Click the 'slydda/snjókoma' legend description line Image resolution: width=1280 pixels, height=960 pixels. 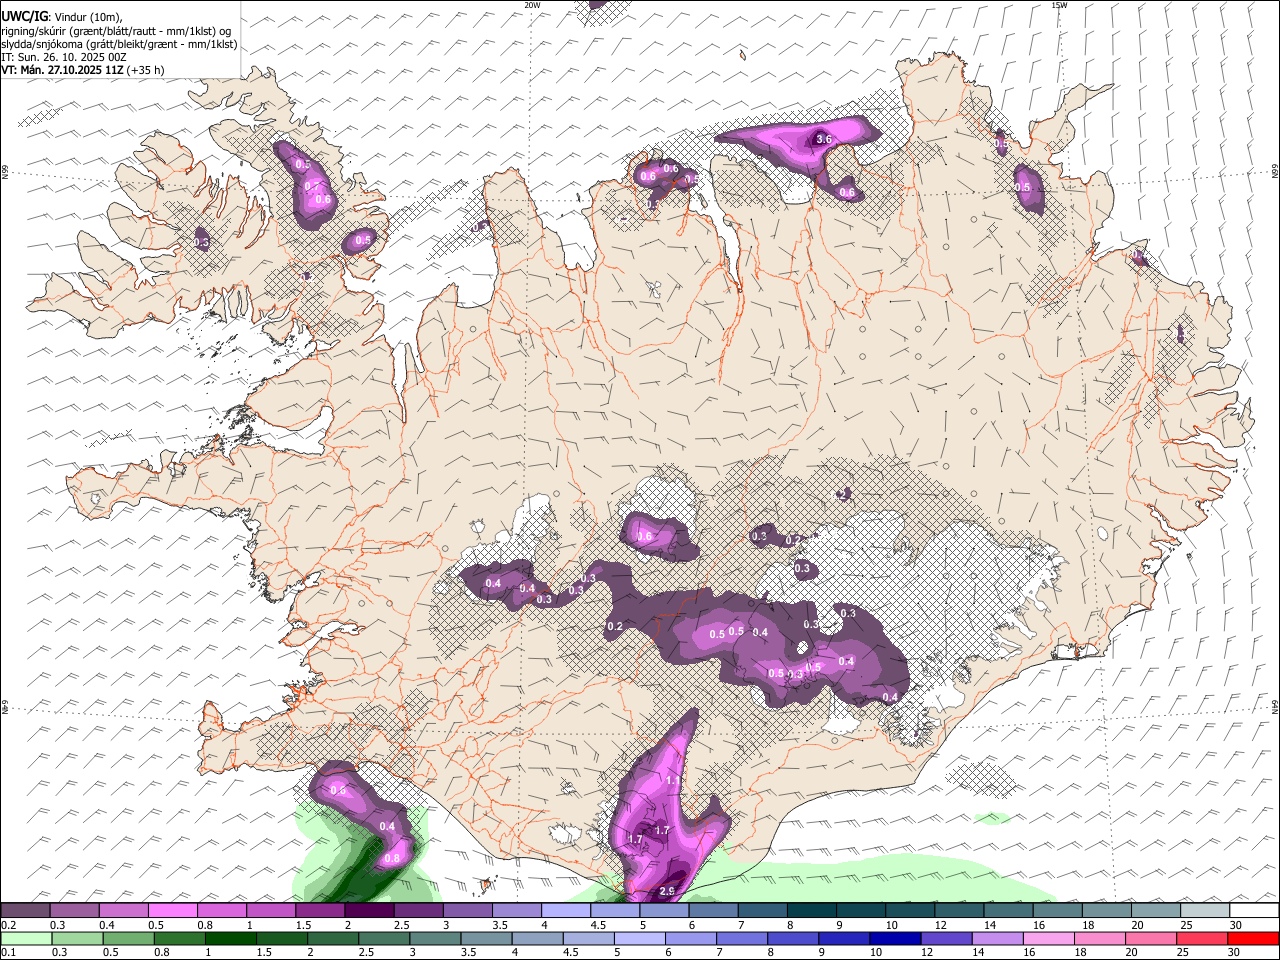(120, 44)
